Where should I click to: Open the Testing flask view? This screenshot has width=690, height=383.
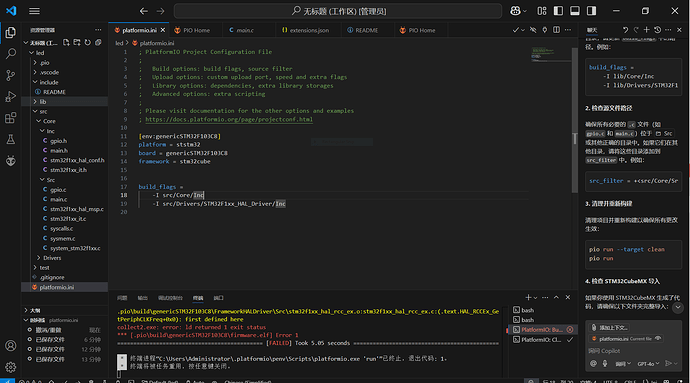tap(11, 140)
